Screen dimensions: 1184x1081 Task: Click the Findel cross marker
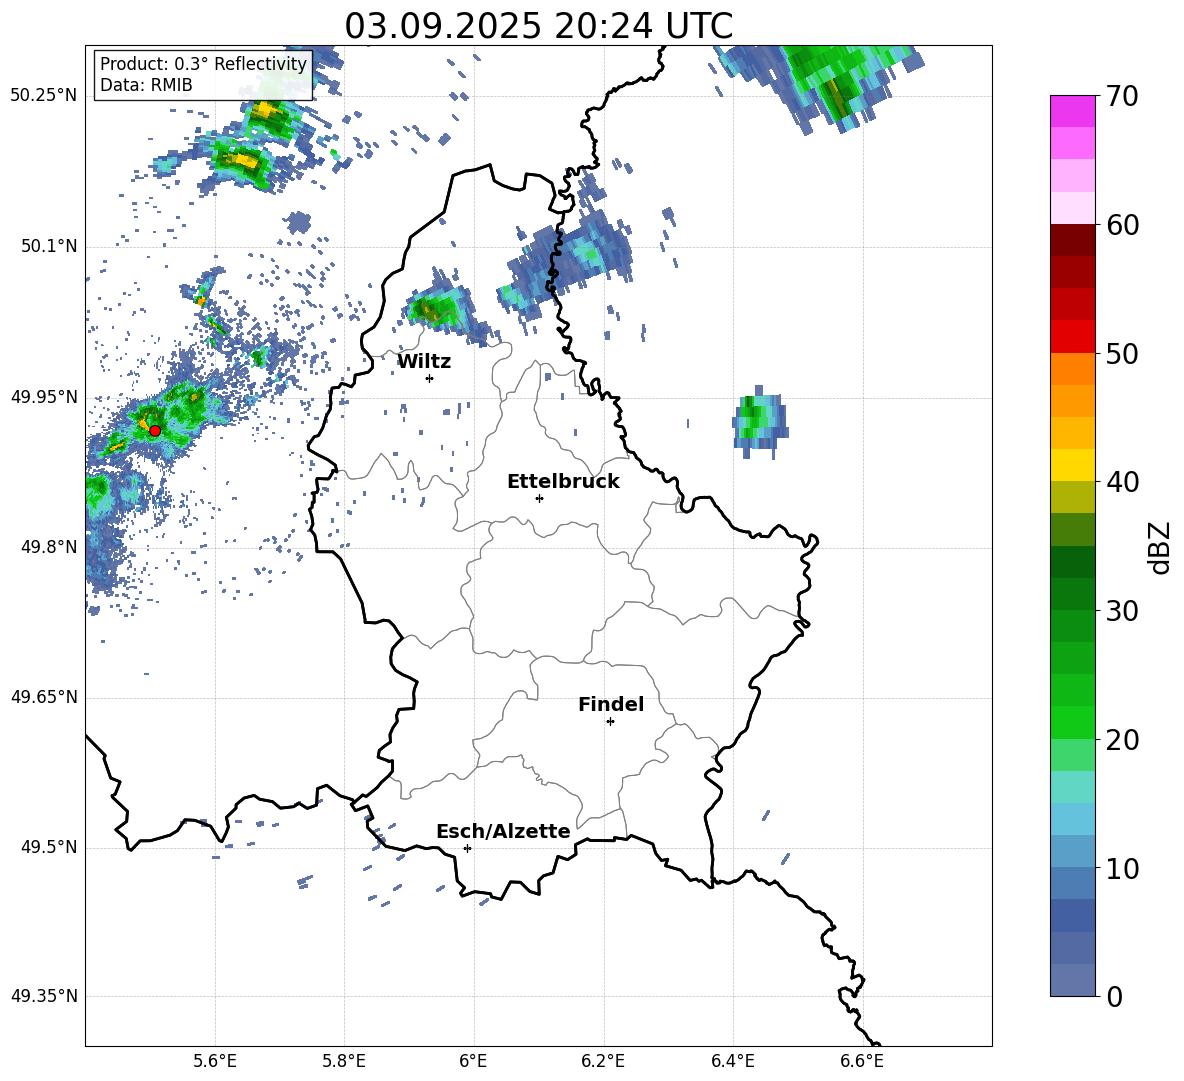[610, 722]
